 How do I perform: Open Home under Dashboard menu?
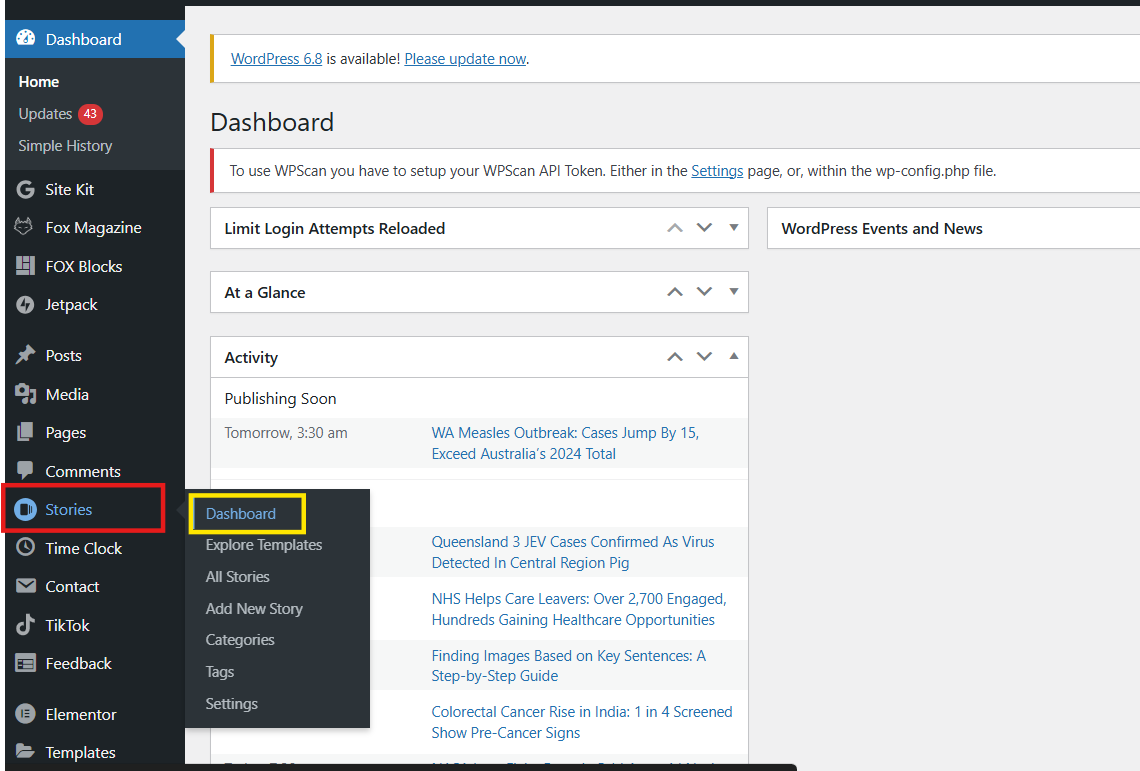click(39, 81)
